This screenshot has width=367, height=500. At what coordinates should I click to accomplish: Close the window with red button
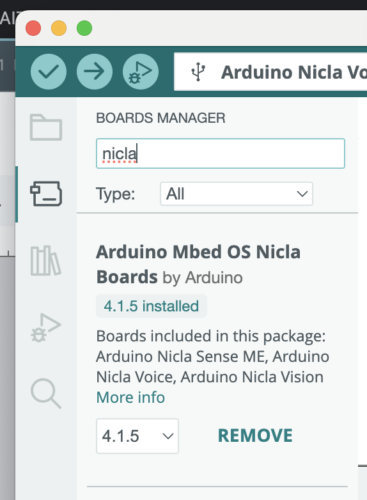33,28
